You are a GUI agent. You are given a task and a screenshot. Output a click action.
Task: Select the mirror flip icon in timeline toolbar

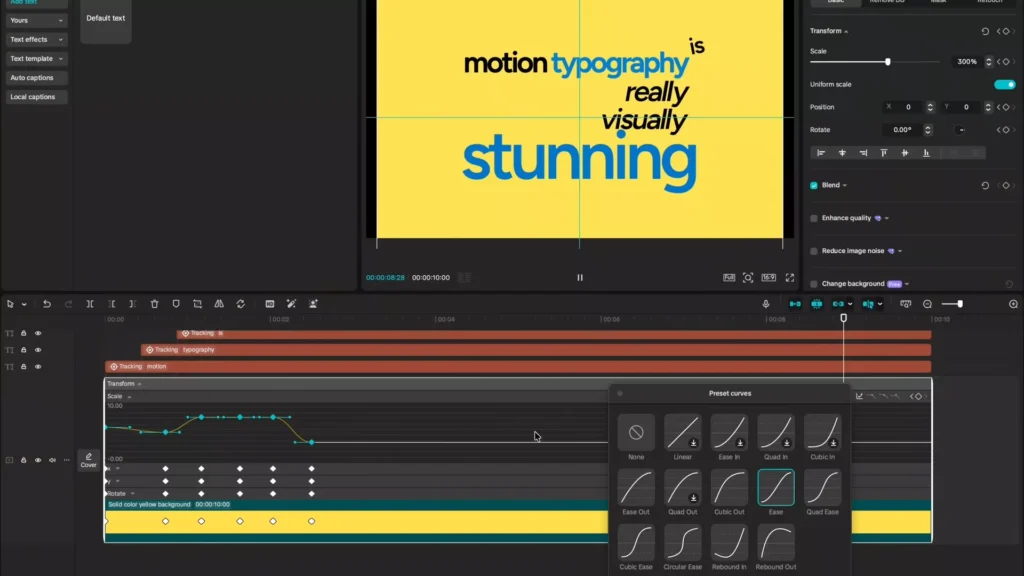(219, 304)
